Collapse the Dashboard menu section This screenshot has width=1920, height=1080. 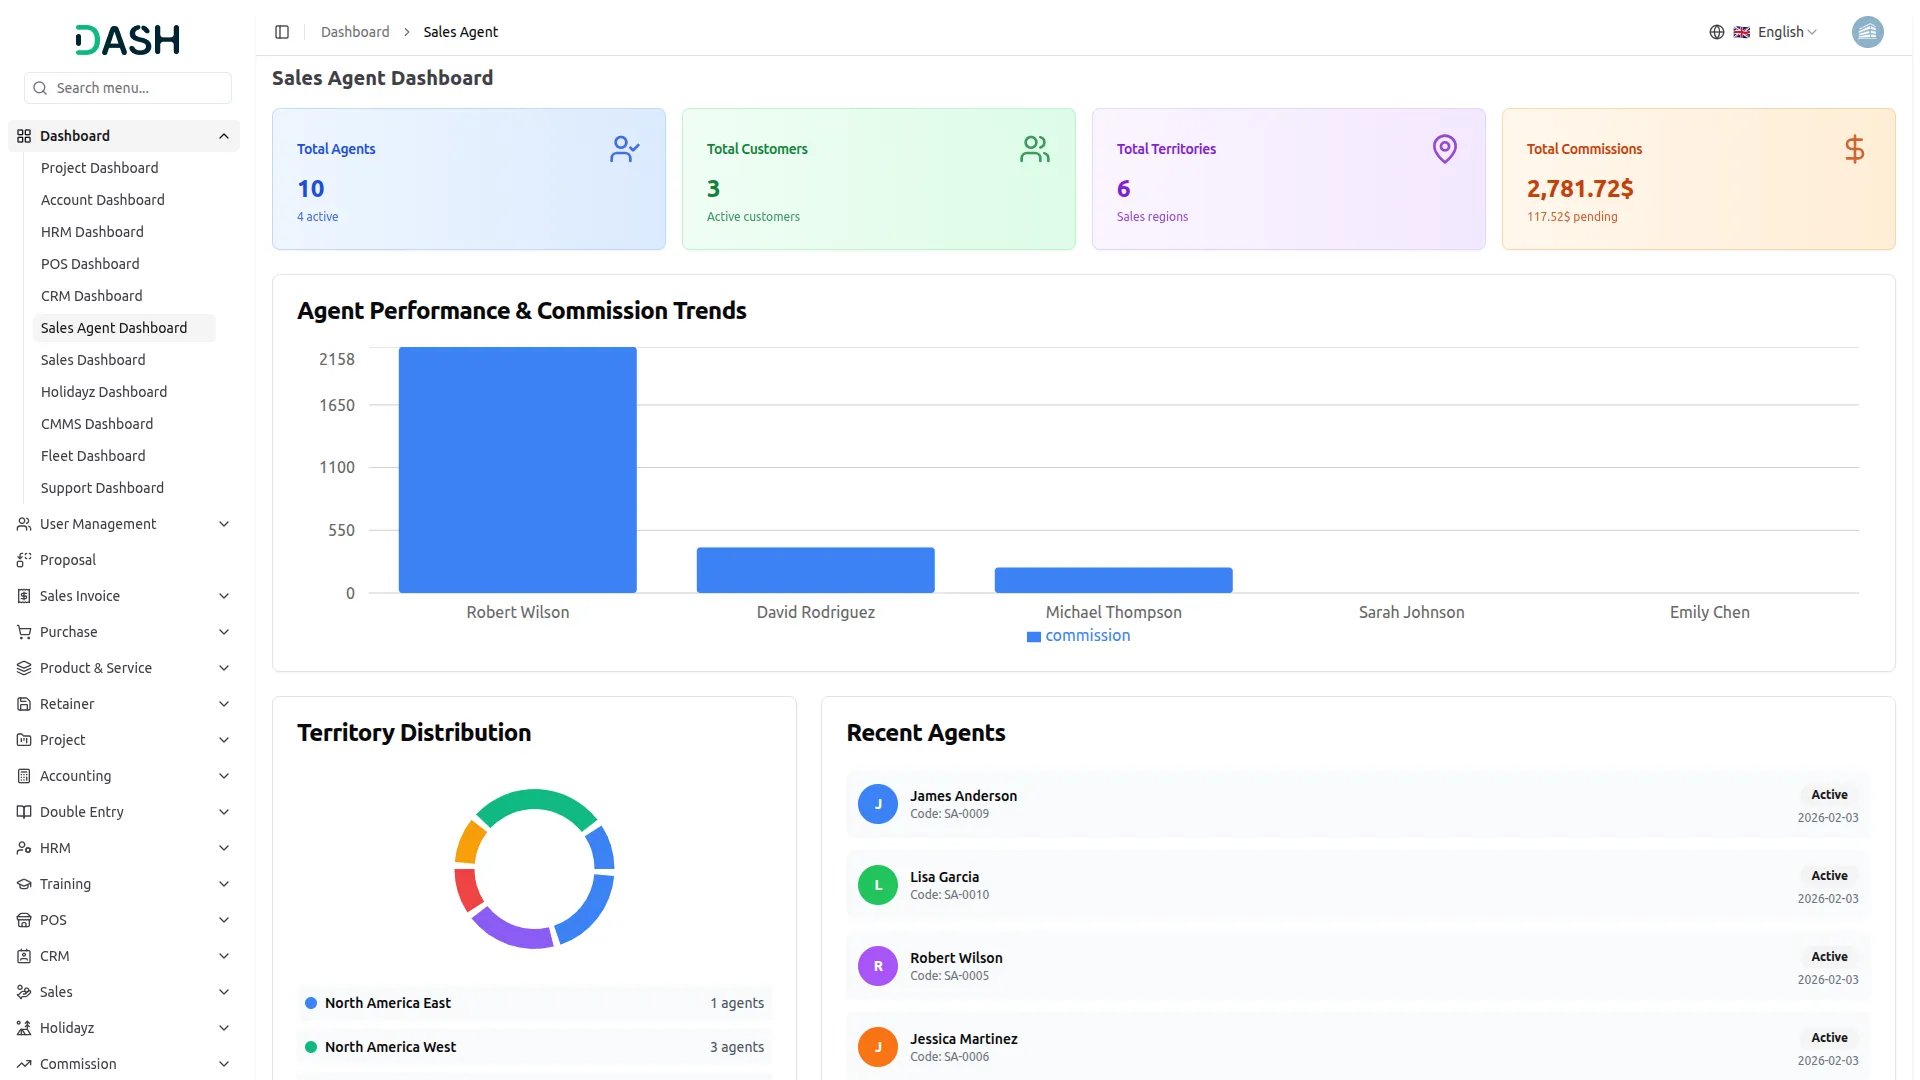224,136
